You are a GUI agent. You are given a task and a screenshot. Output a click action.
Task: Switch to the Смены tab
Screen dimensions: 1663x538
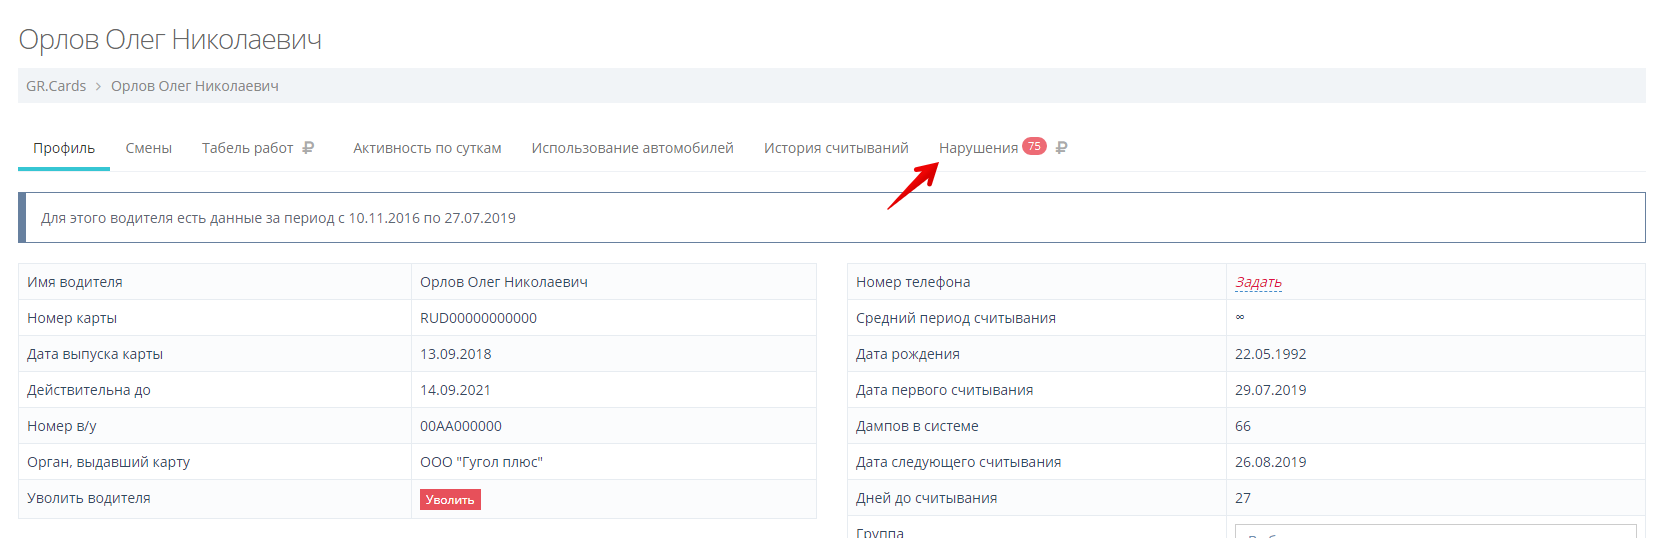(149, 148)
